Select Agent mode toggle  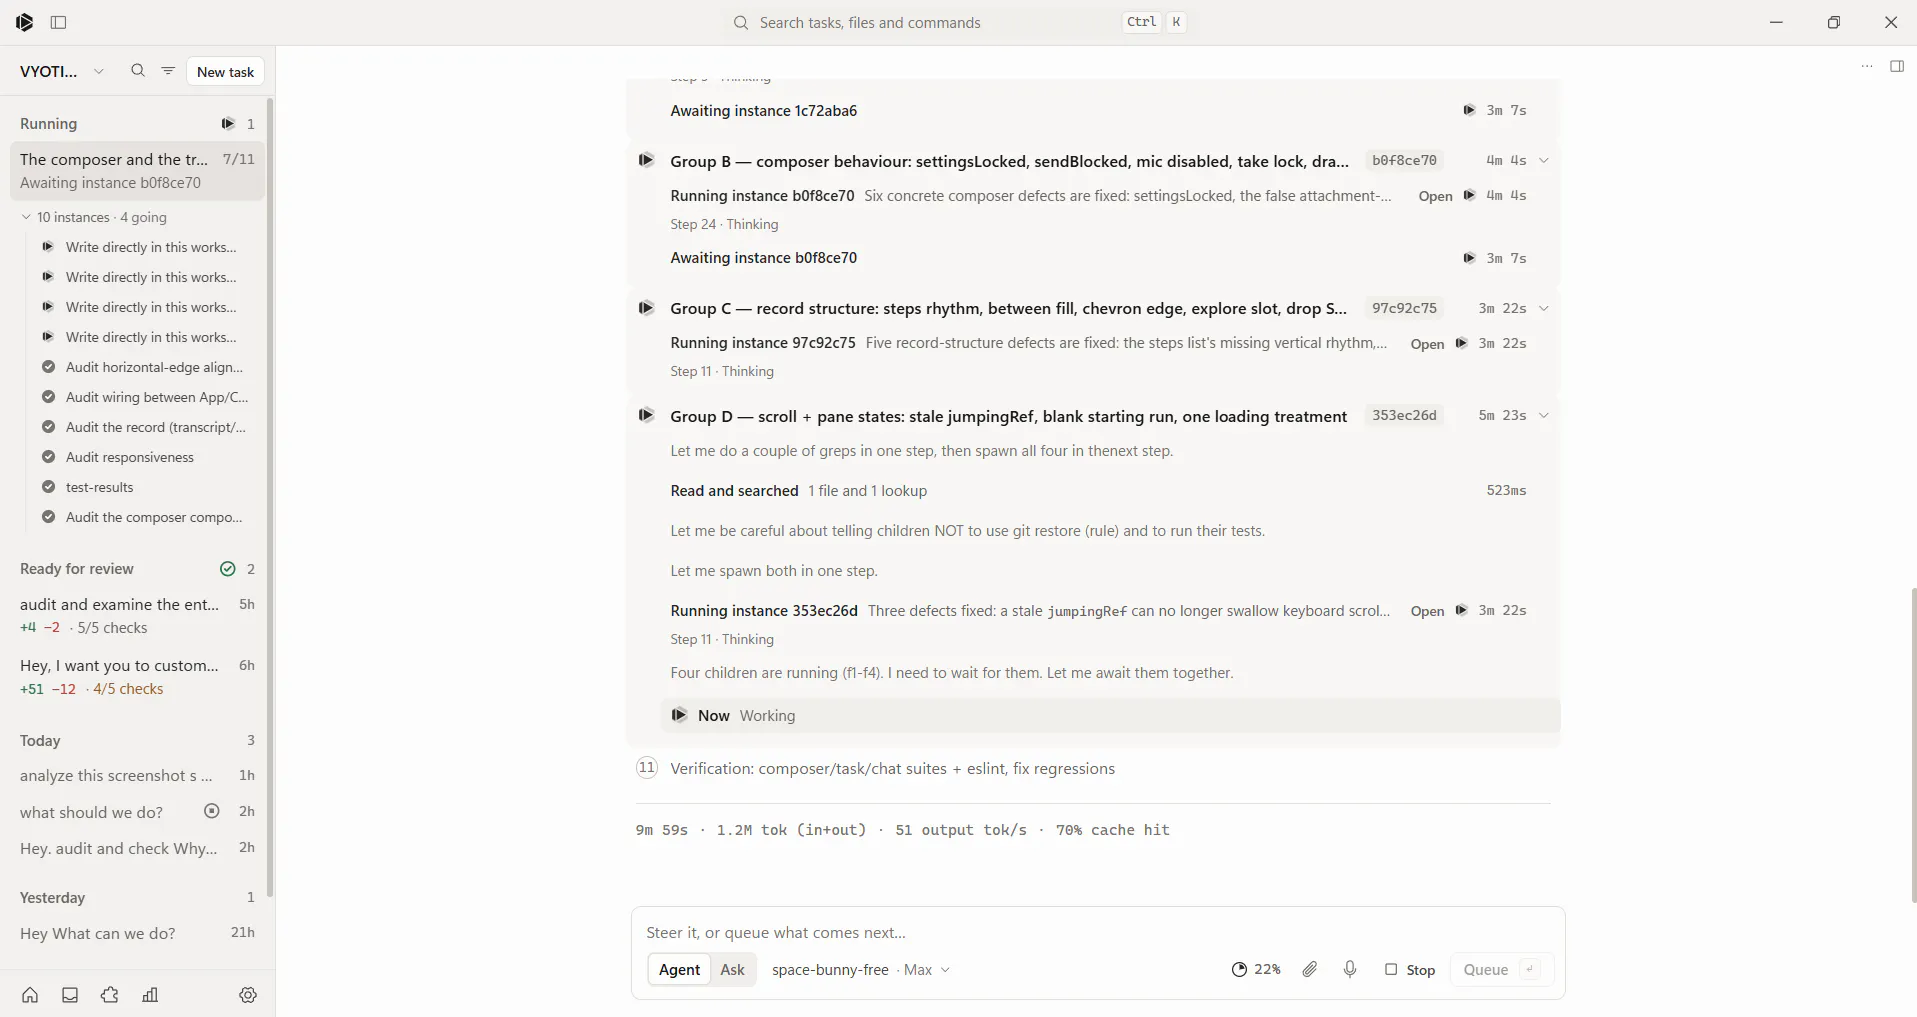coord(679,969)
